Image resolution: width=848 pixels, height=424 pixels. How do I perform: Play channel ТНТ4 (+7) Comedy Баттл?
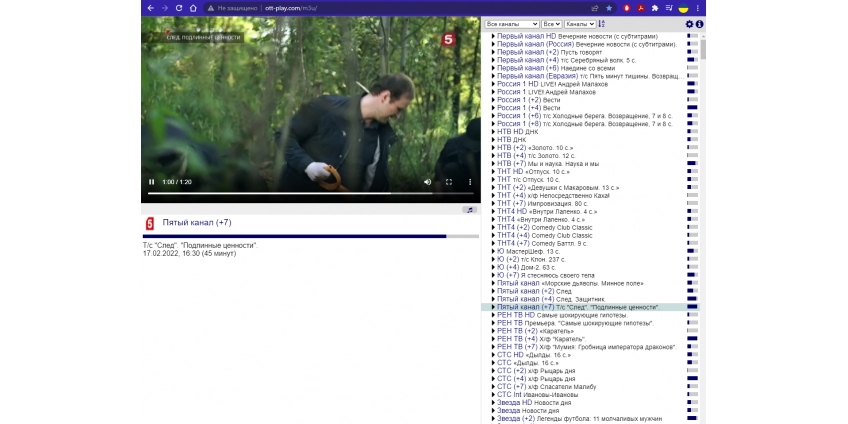click(542, 243)
